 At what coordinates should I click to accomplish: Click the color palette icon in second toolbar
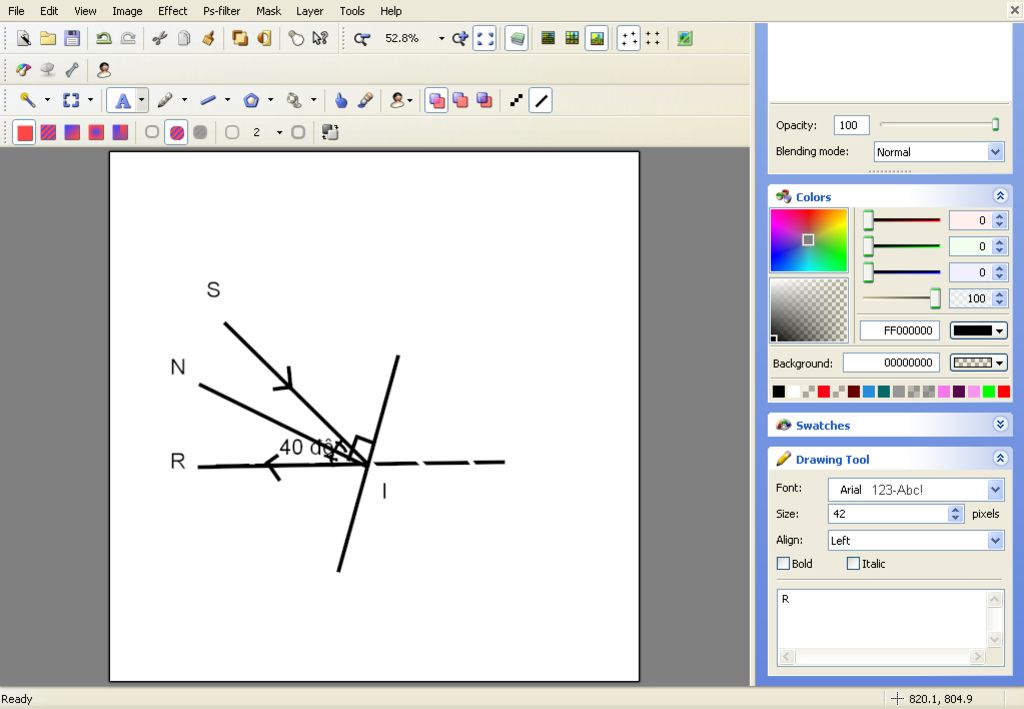(x=24, y=69)
